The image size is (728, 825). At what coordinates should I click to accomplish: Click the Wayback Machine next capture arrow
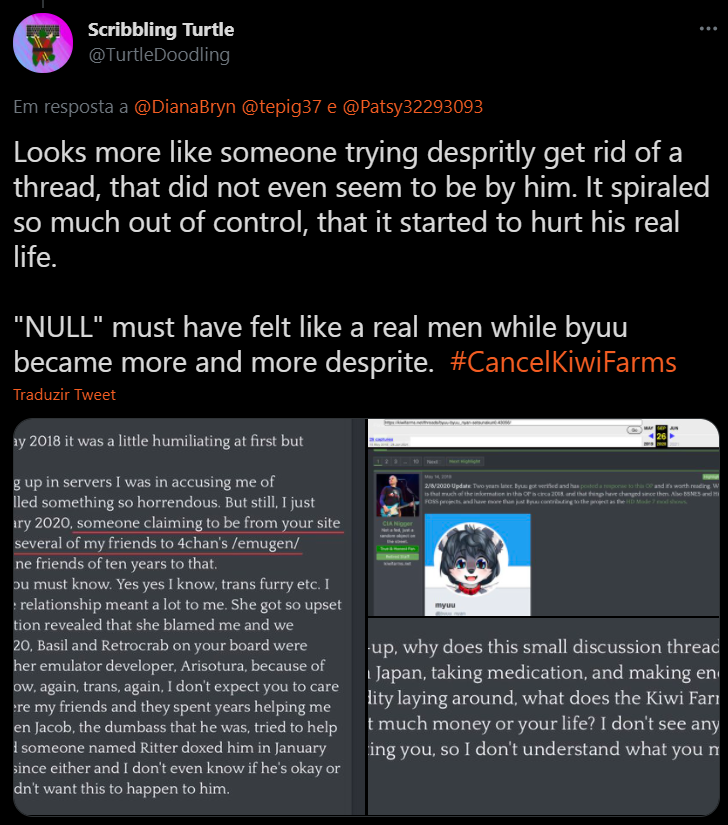point(672,436)
